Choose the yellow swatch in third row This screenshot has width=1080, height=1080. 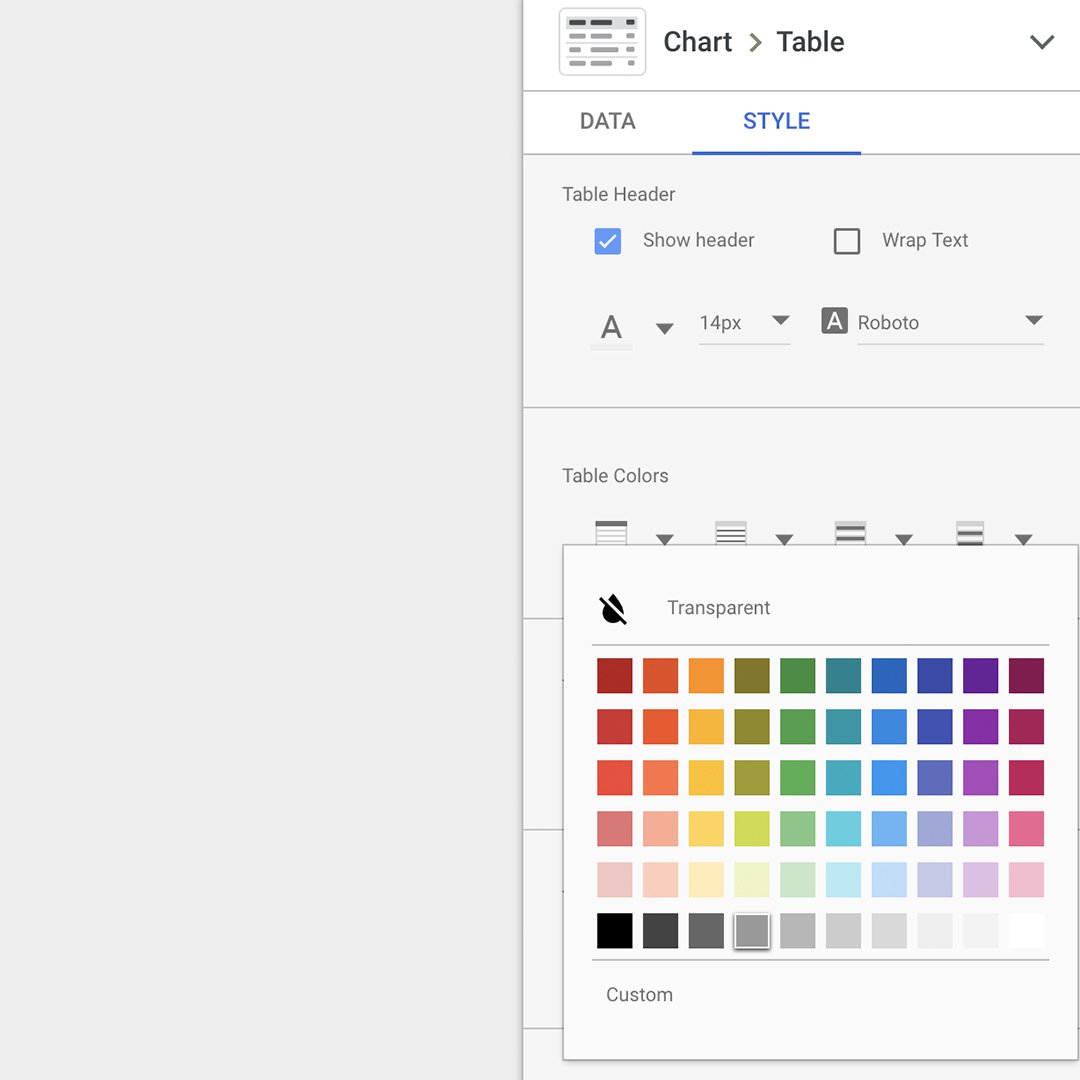(x=706, y=778)
